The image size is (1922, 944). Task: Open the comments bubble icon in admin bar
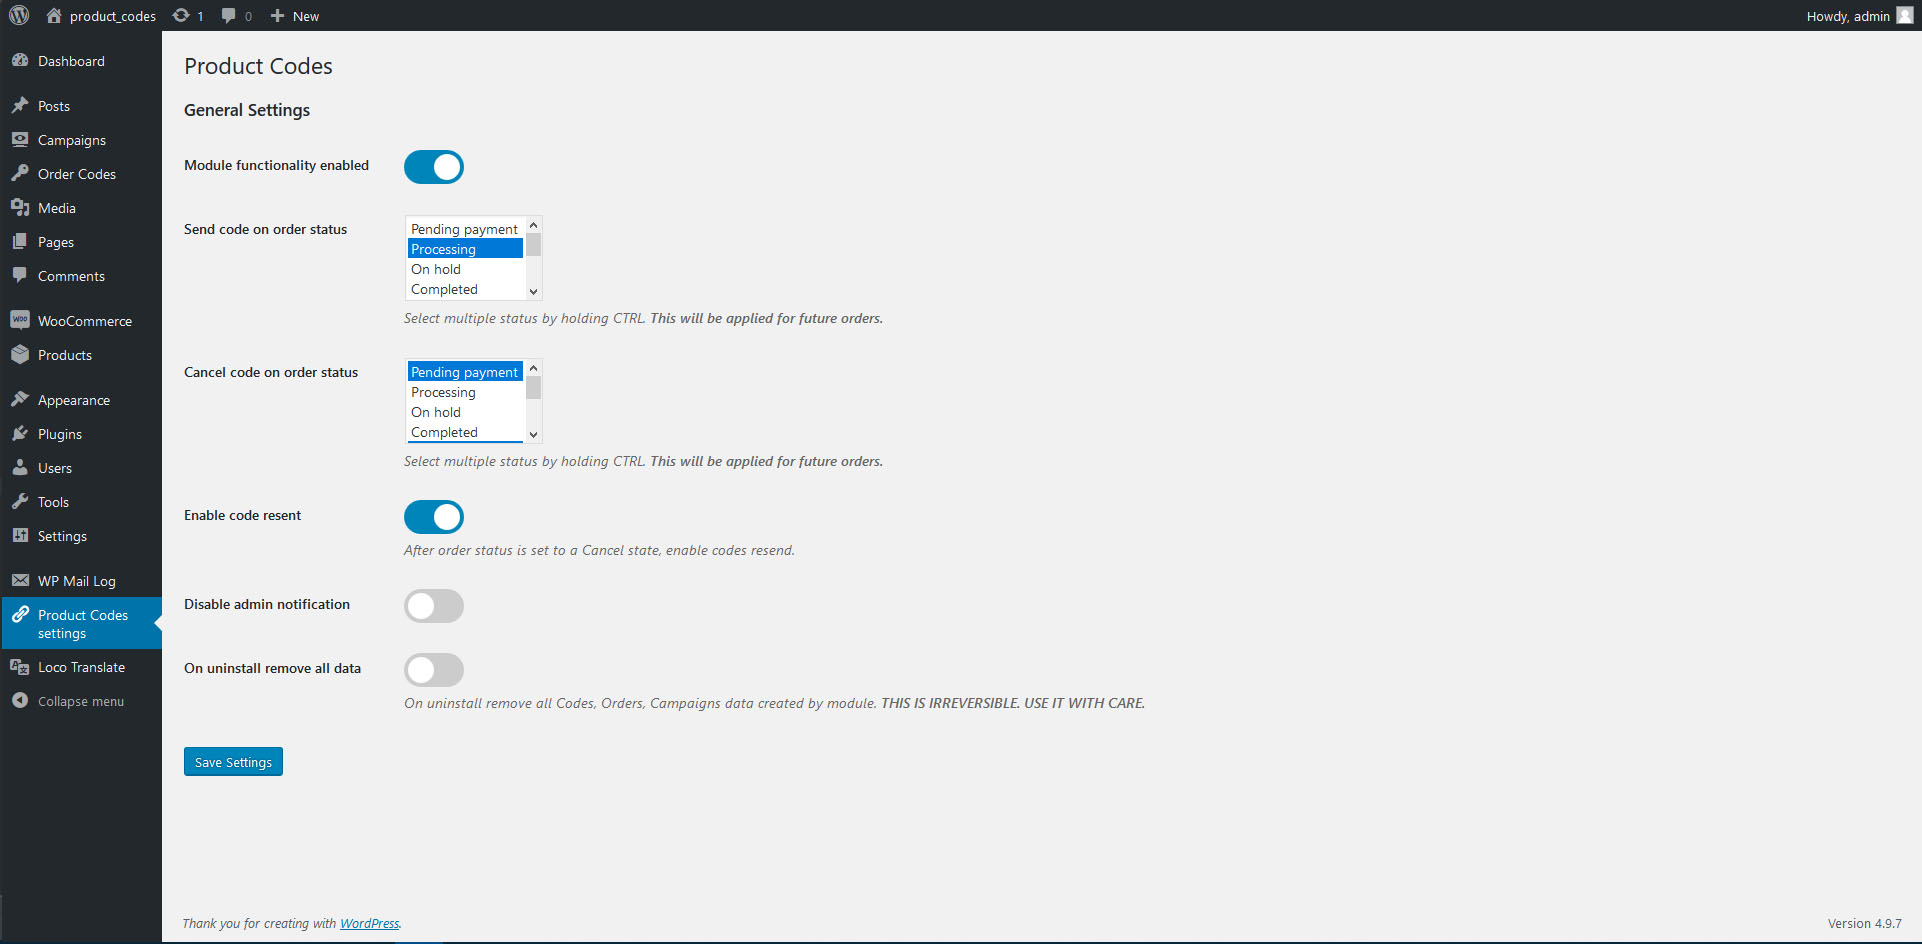tap(229, 15)
